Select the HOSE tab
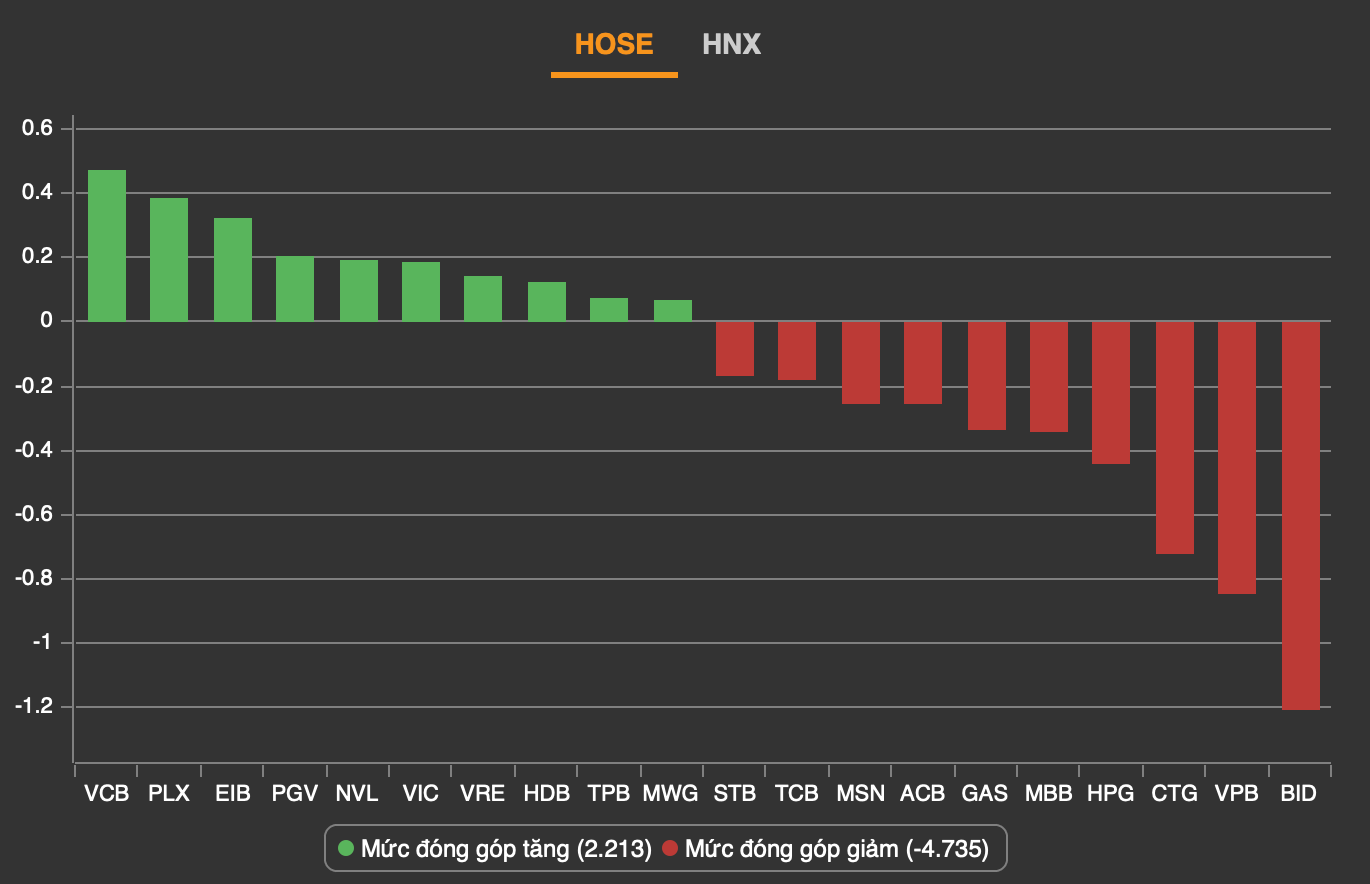 point(613,45)
